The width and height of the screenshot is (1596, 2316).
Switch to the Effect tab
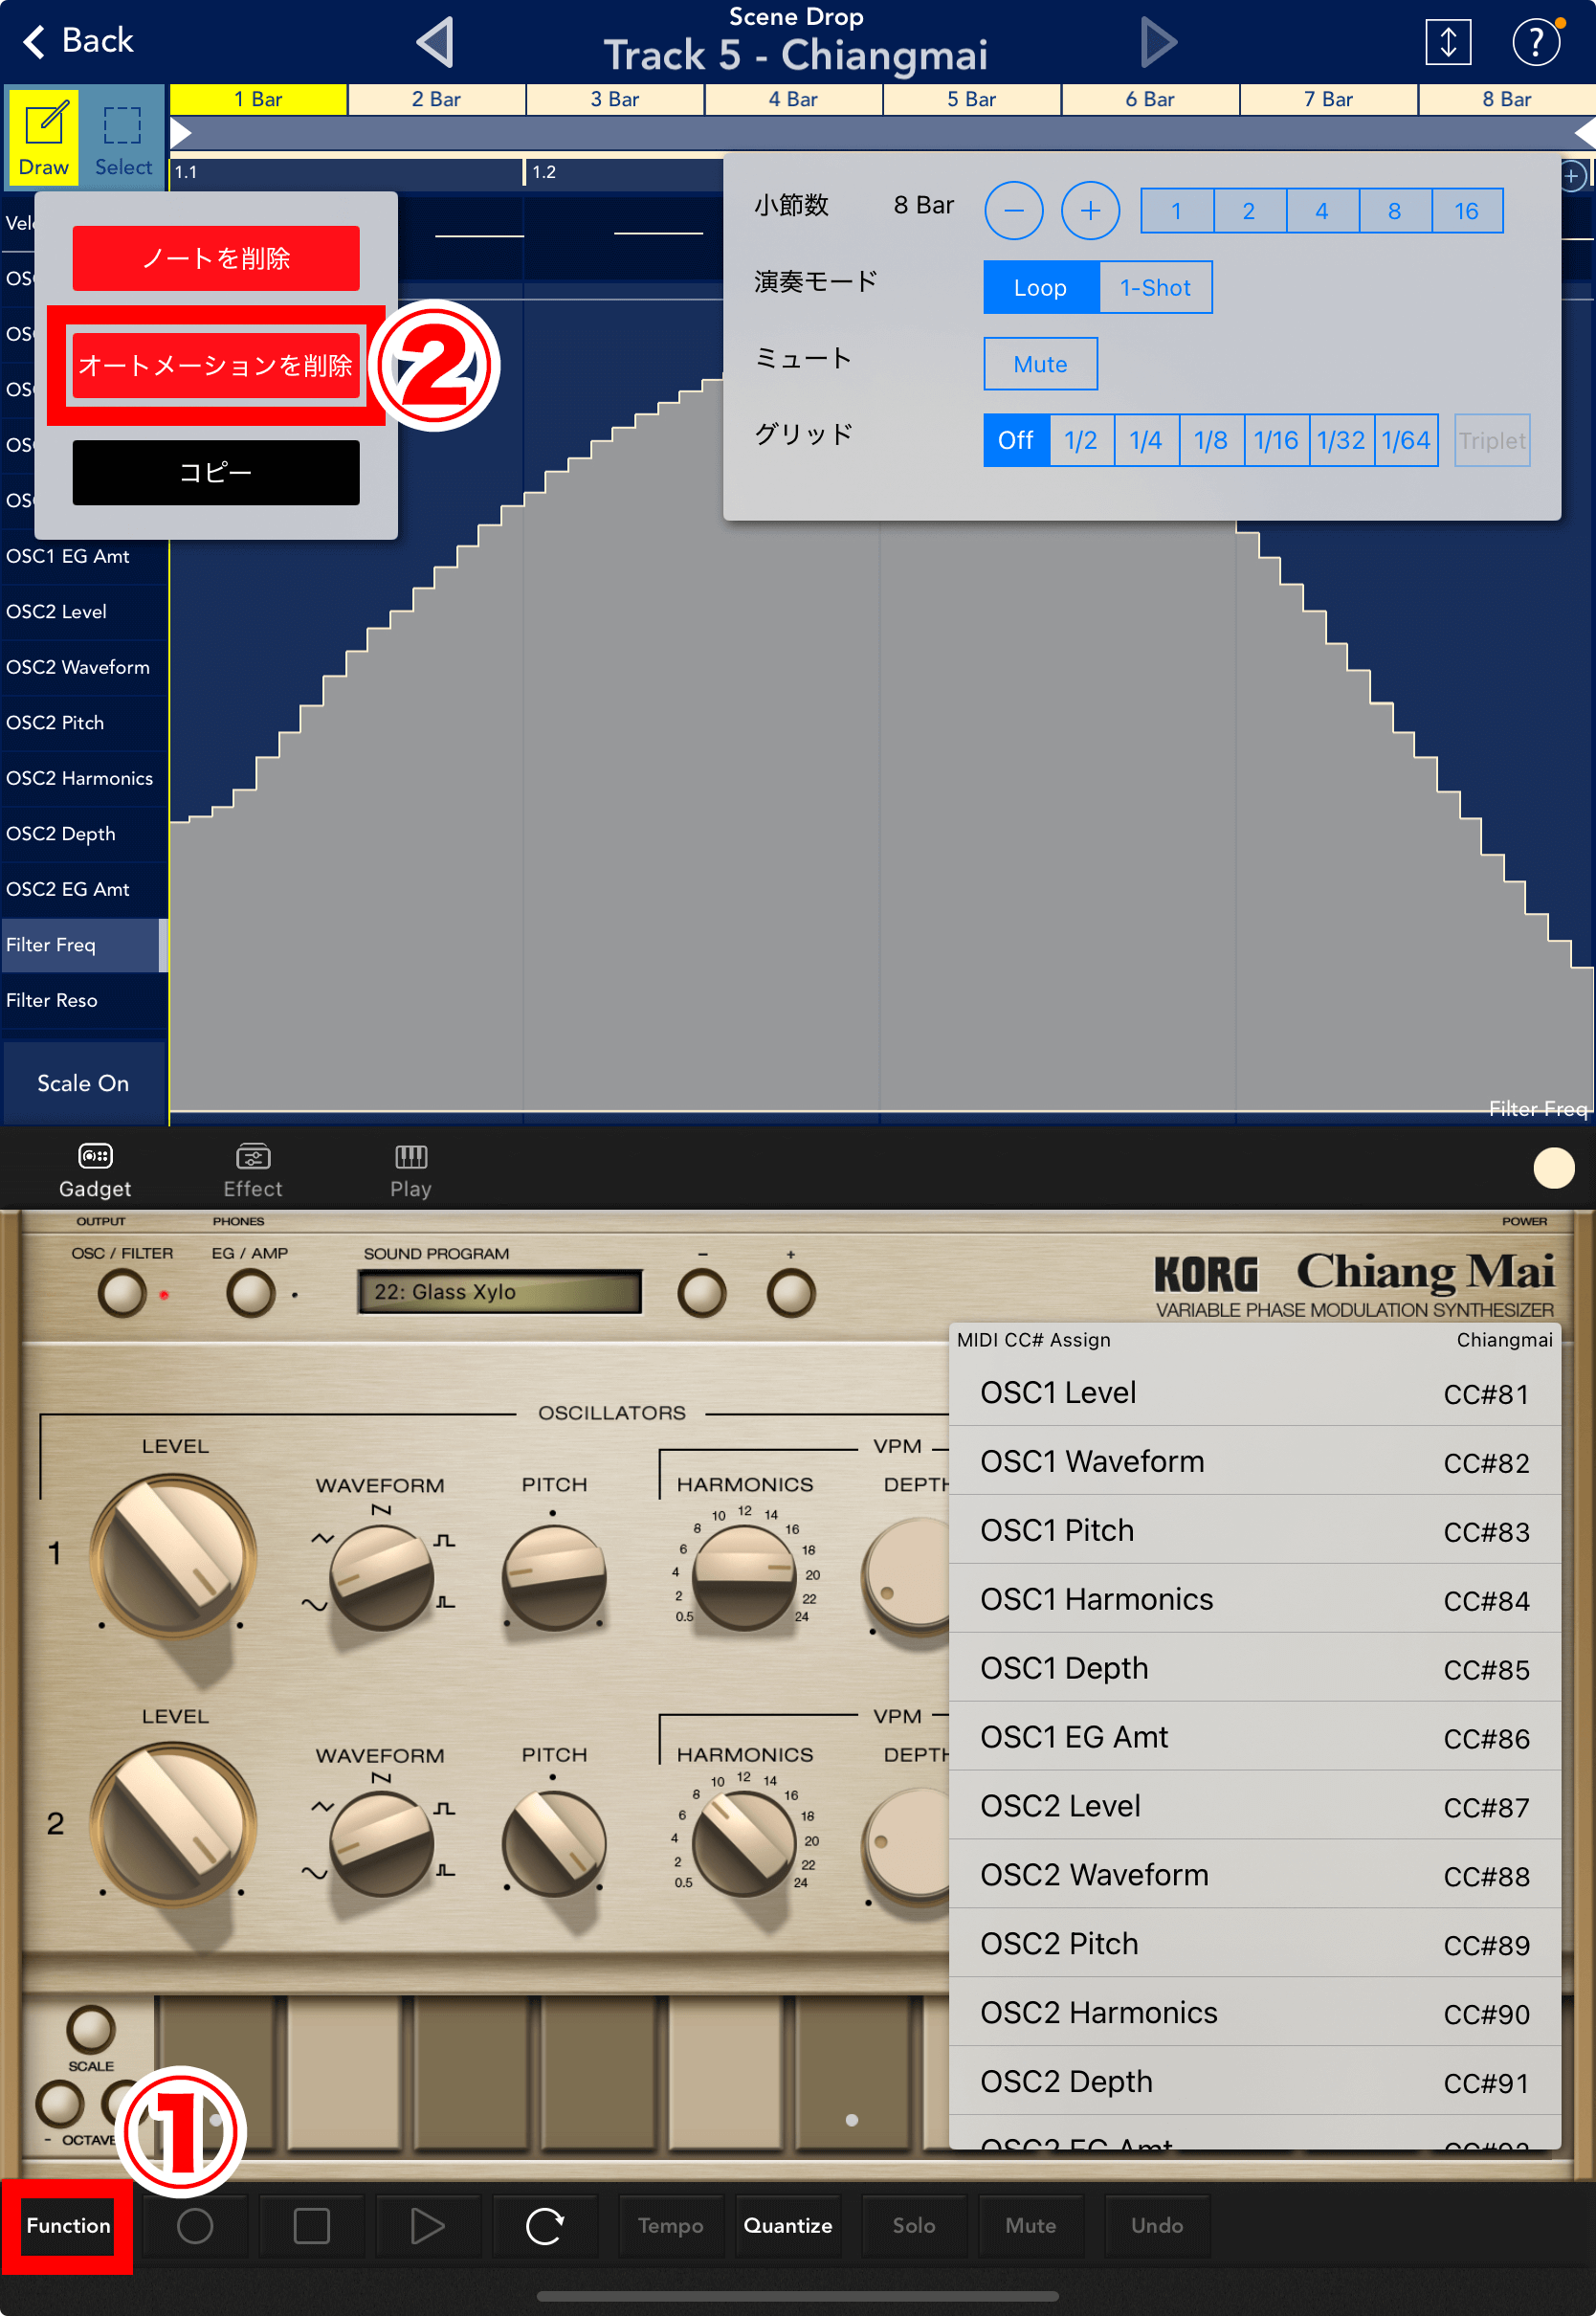click(x=253, y=1170)
